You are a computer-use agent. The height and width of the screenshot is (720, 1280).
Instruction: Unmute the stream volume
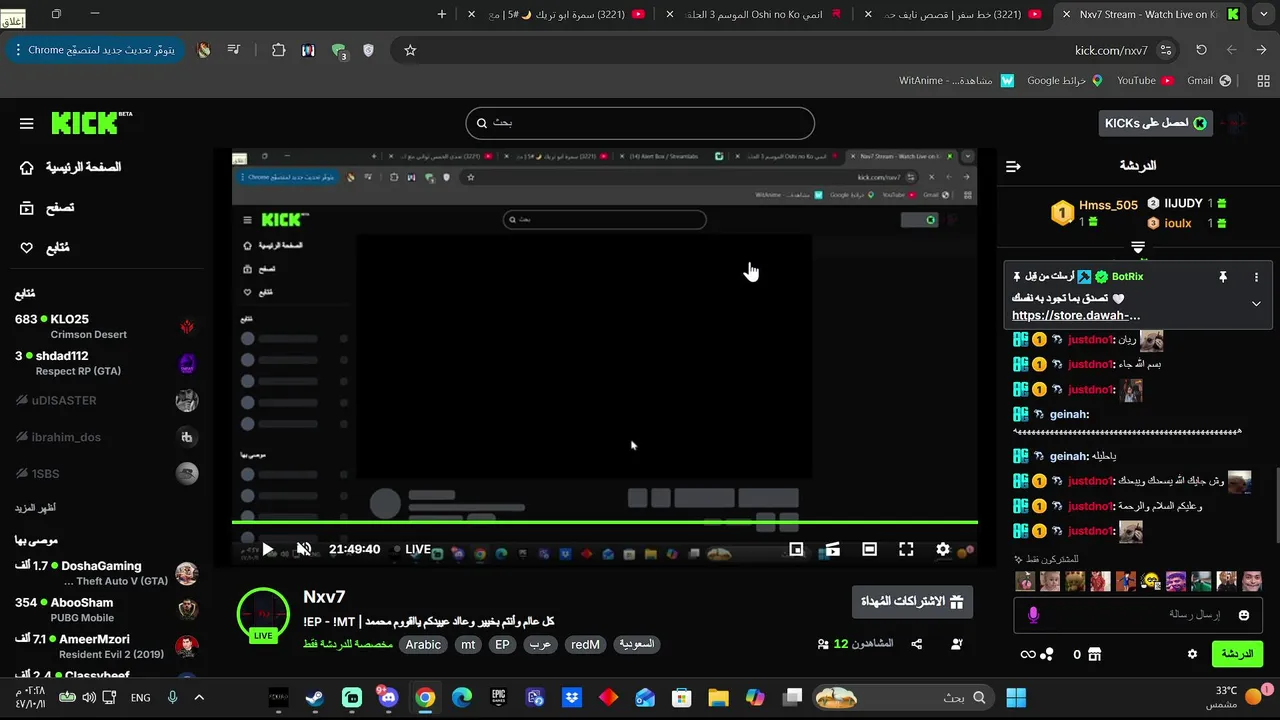[304, 549]
